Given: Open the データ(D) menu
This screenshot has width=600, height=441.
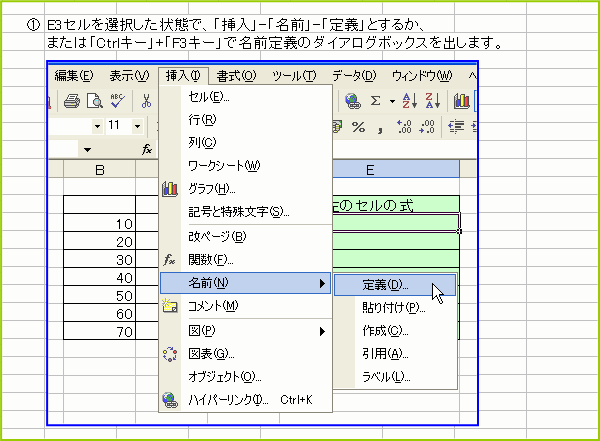Looking at the screenshot, I should pyautogui.click(x=354, y=76).
